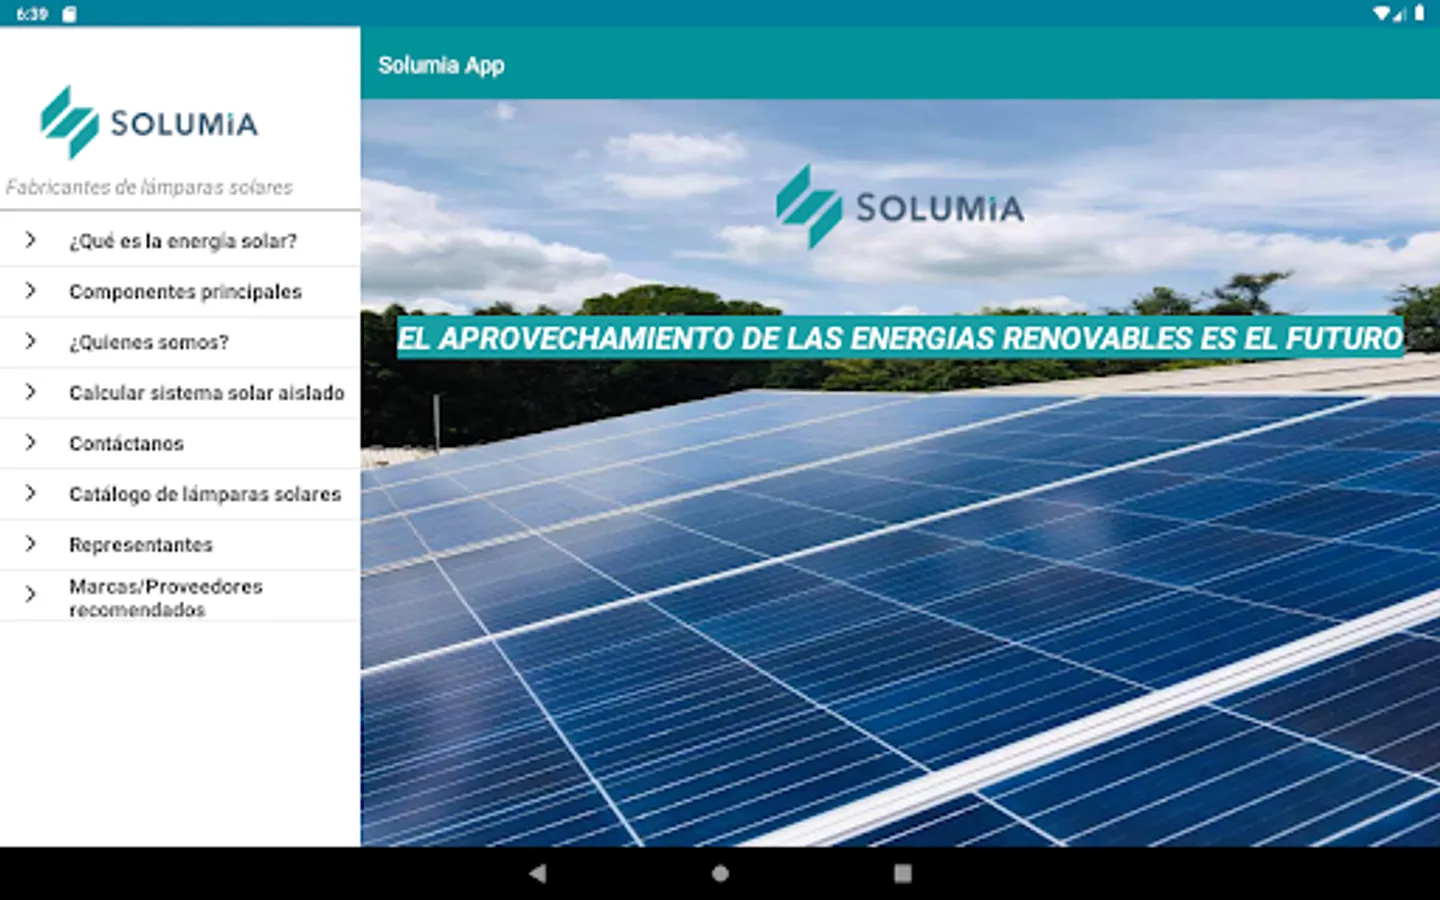Click the 6:39 clock in status bar
This screenshot has width=1440, height=900.
[32, 14]
